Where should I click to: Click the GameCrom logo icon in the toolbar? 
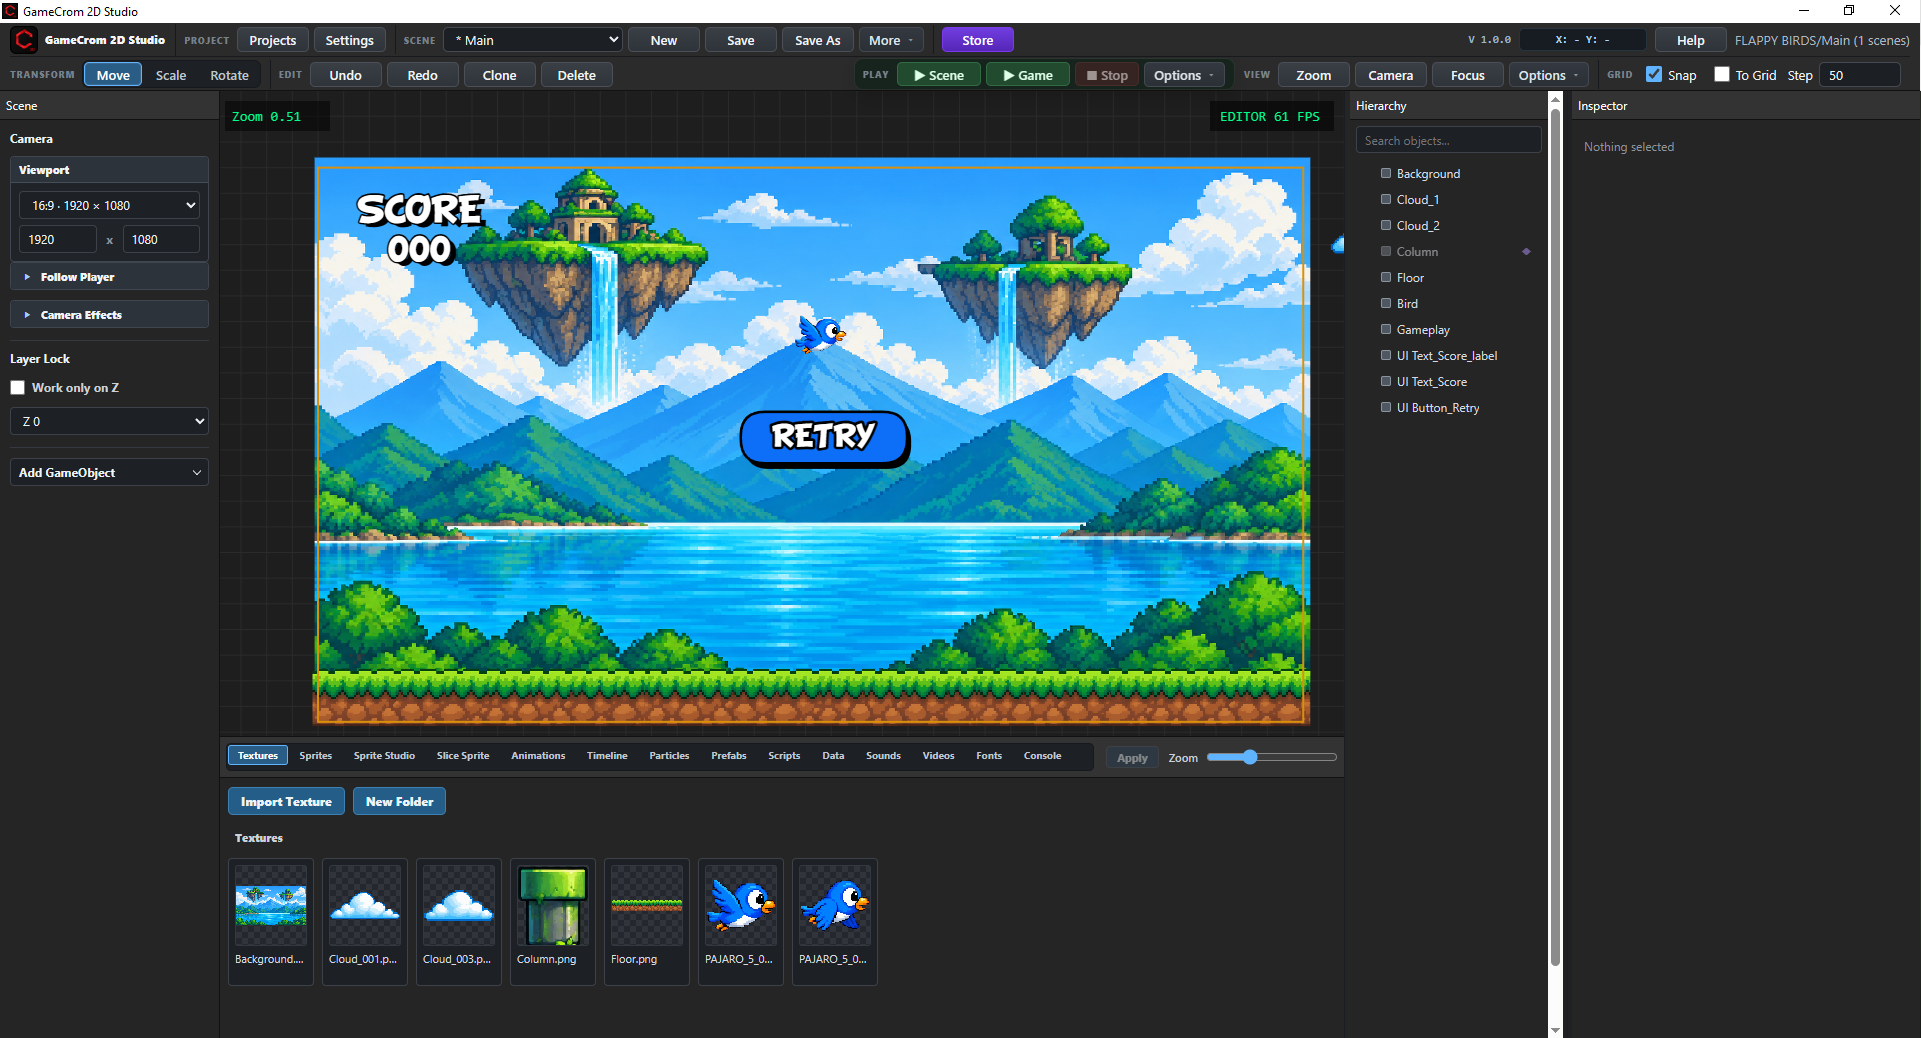coord(24,40)
